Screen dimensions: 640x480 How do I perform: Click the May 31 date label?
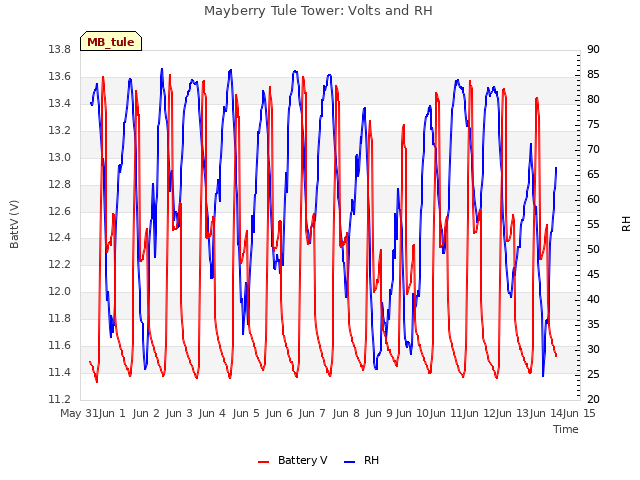tap(79, 413)
